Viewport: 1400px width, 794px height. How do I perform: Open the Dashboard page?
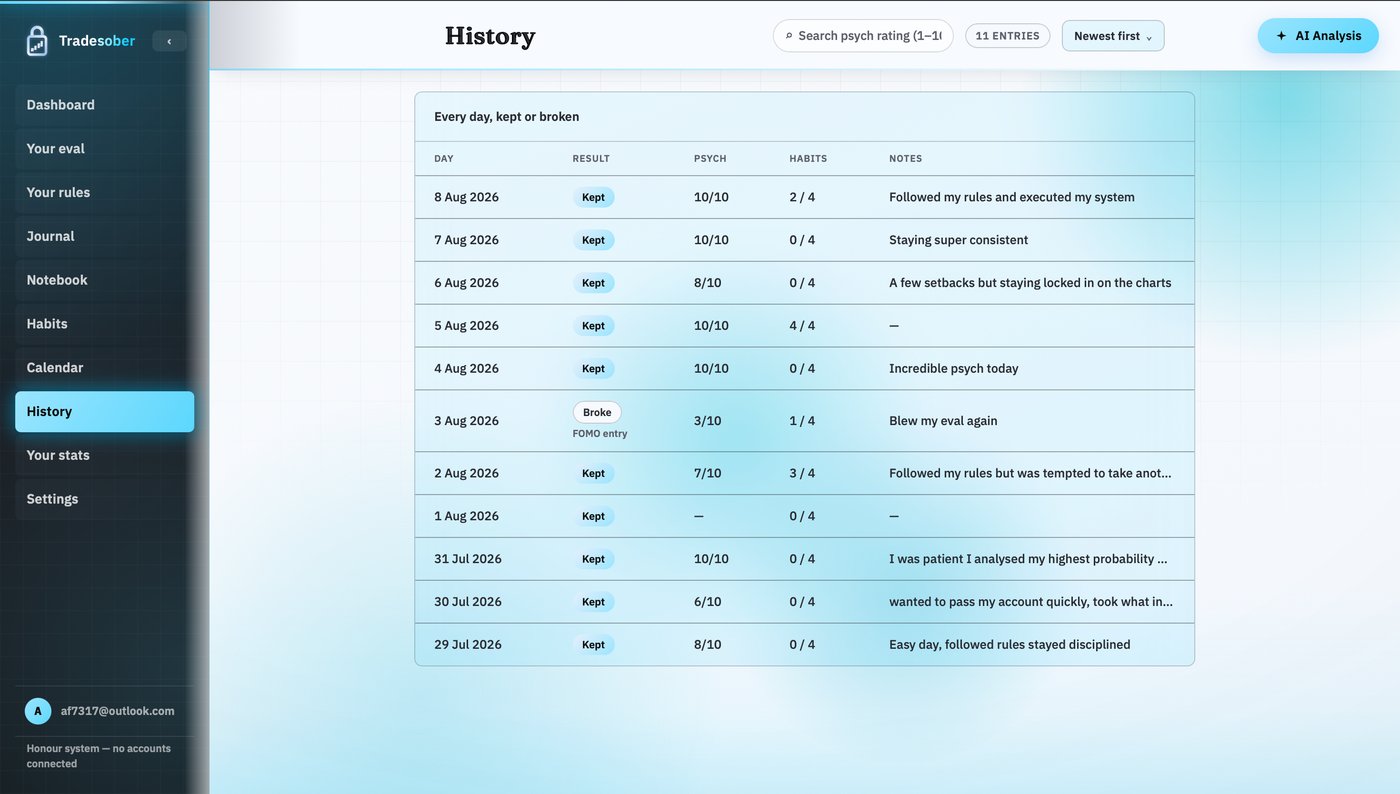click(105, 105)
